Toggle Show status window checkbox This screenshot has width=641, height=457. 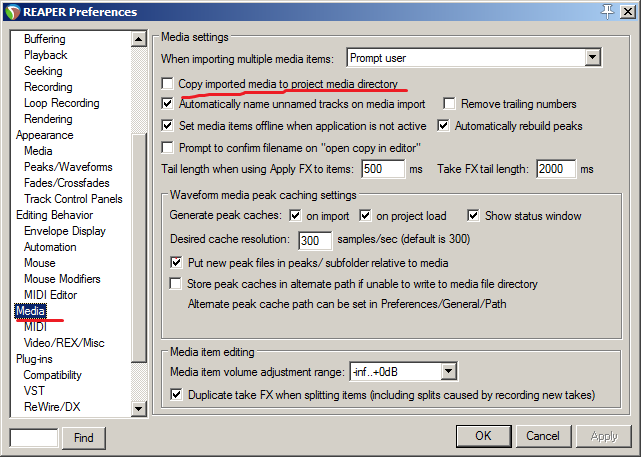[x=473, y=215]
